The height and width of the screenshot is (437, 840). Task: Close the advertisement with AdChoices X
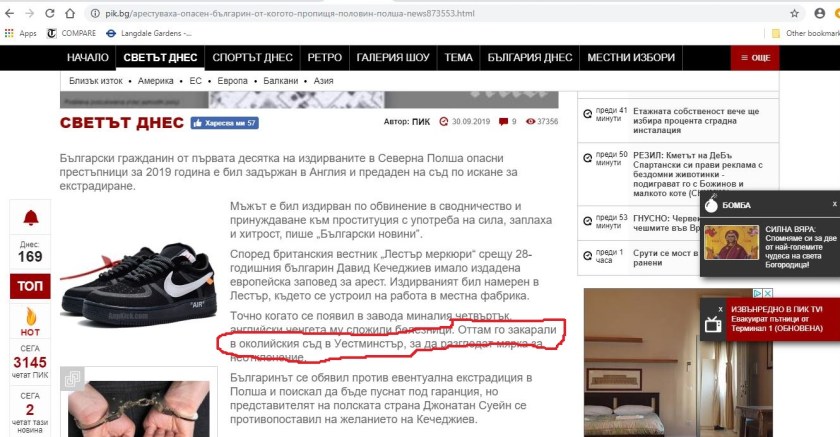768,293
